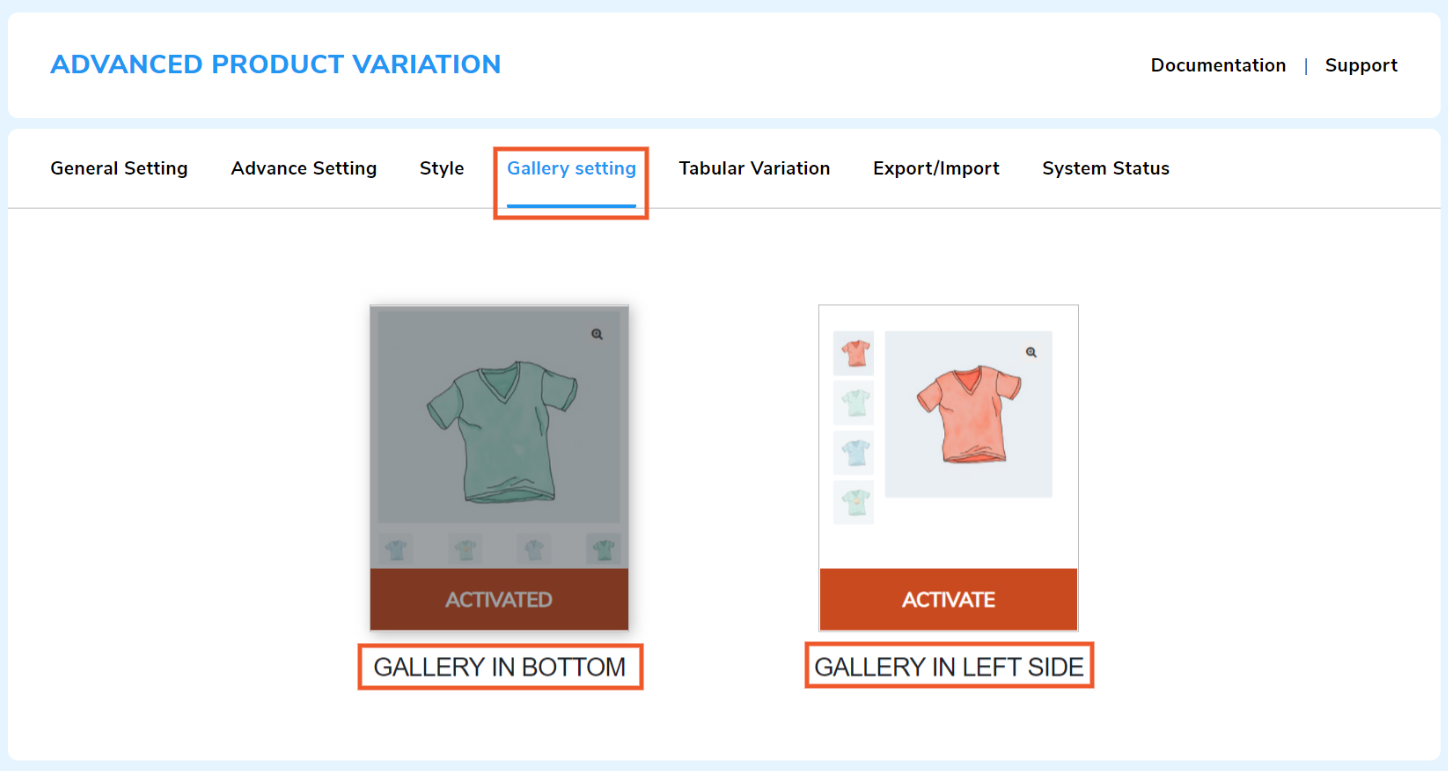View the System Status tab
1448x771 pixels.
point(1106,168)
